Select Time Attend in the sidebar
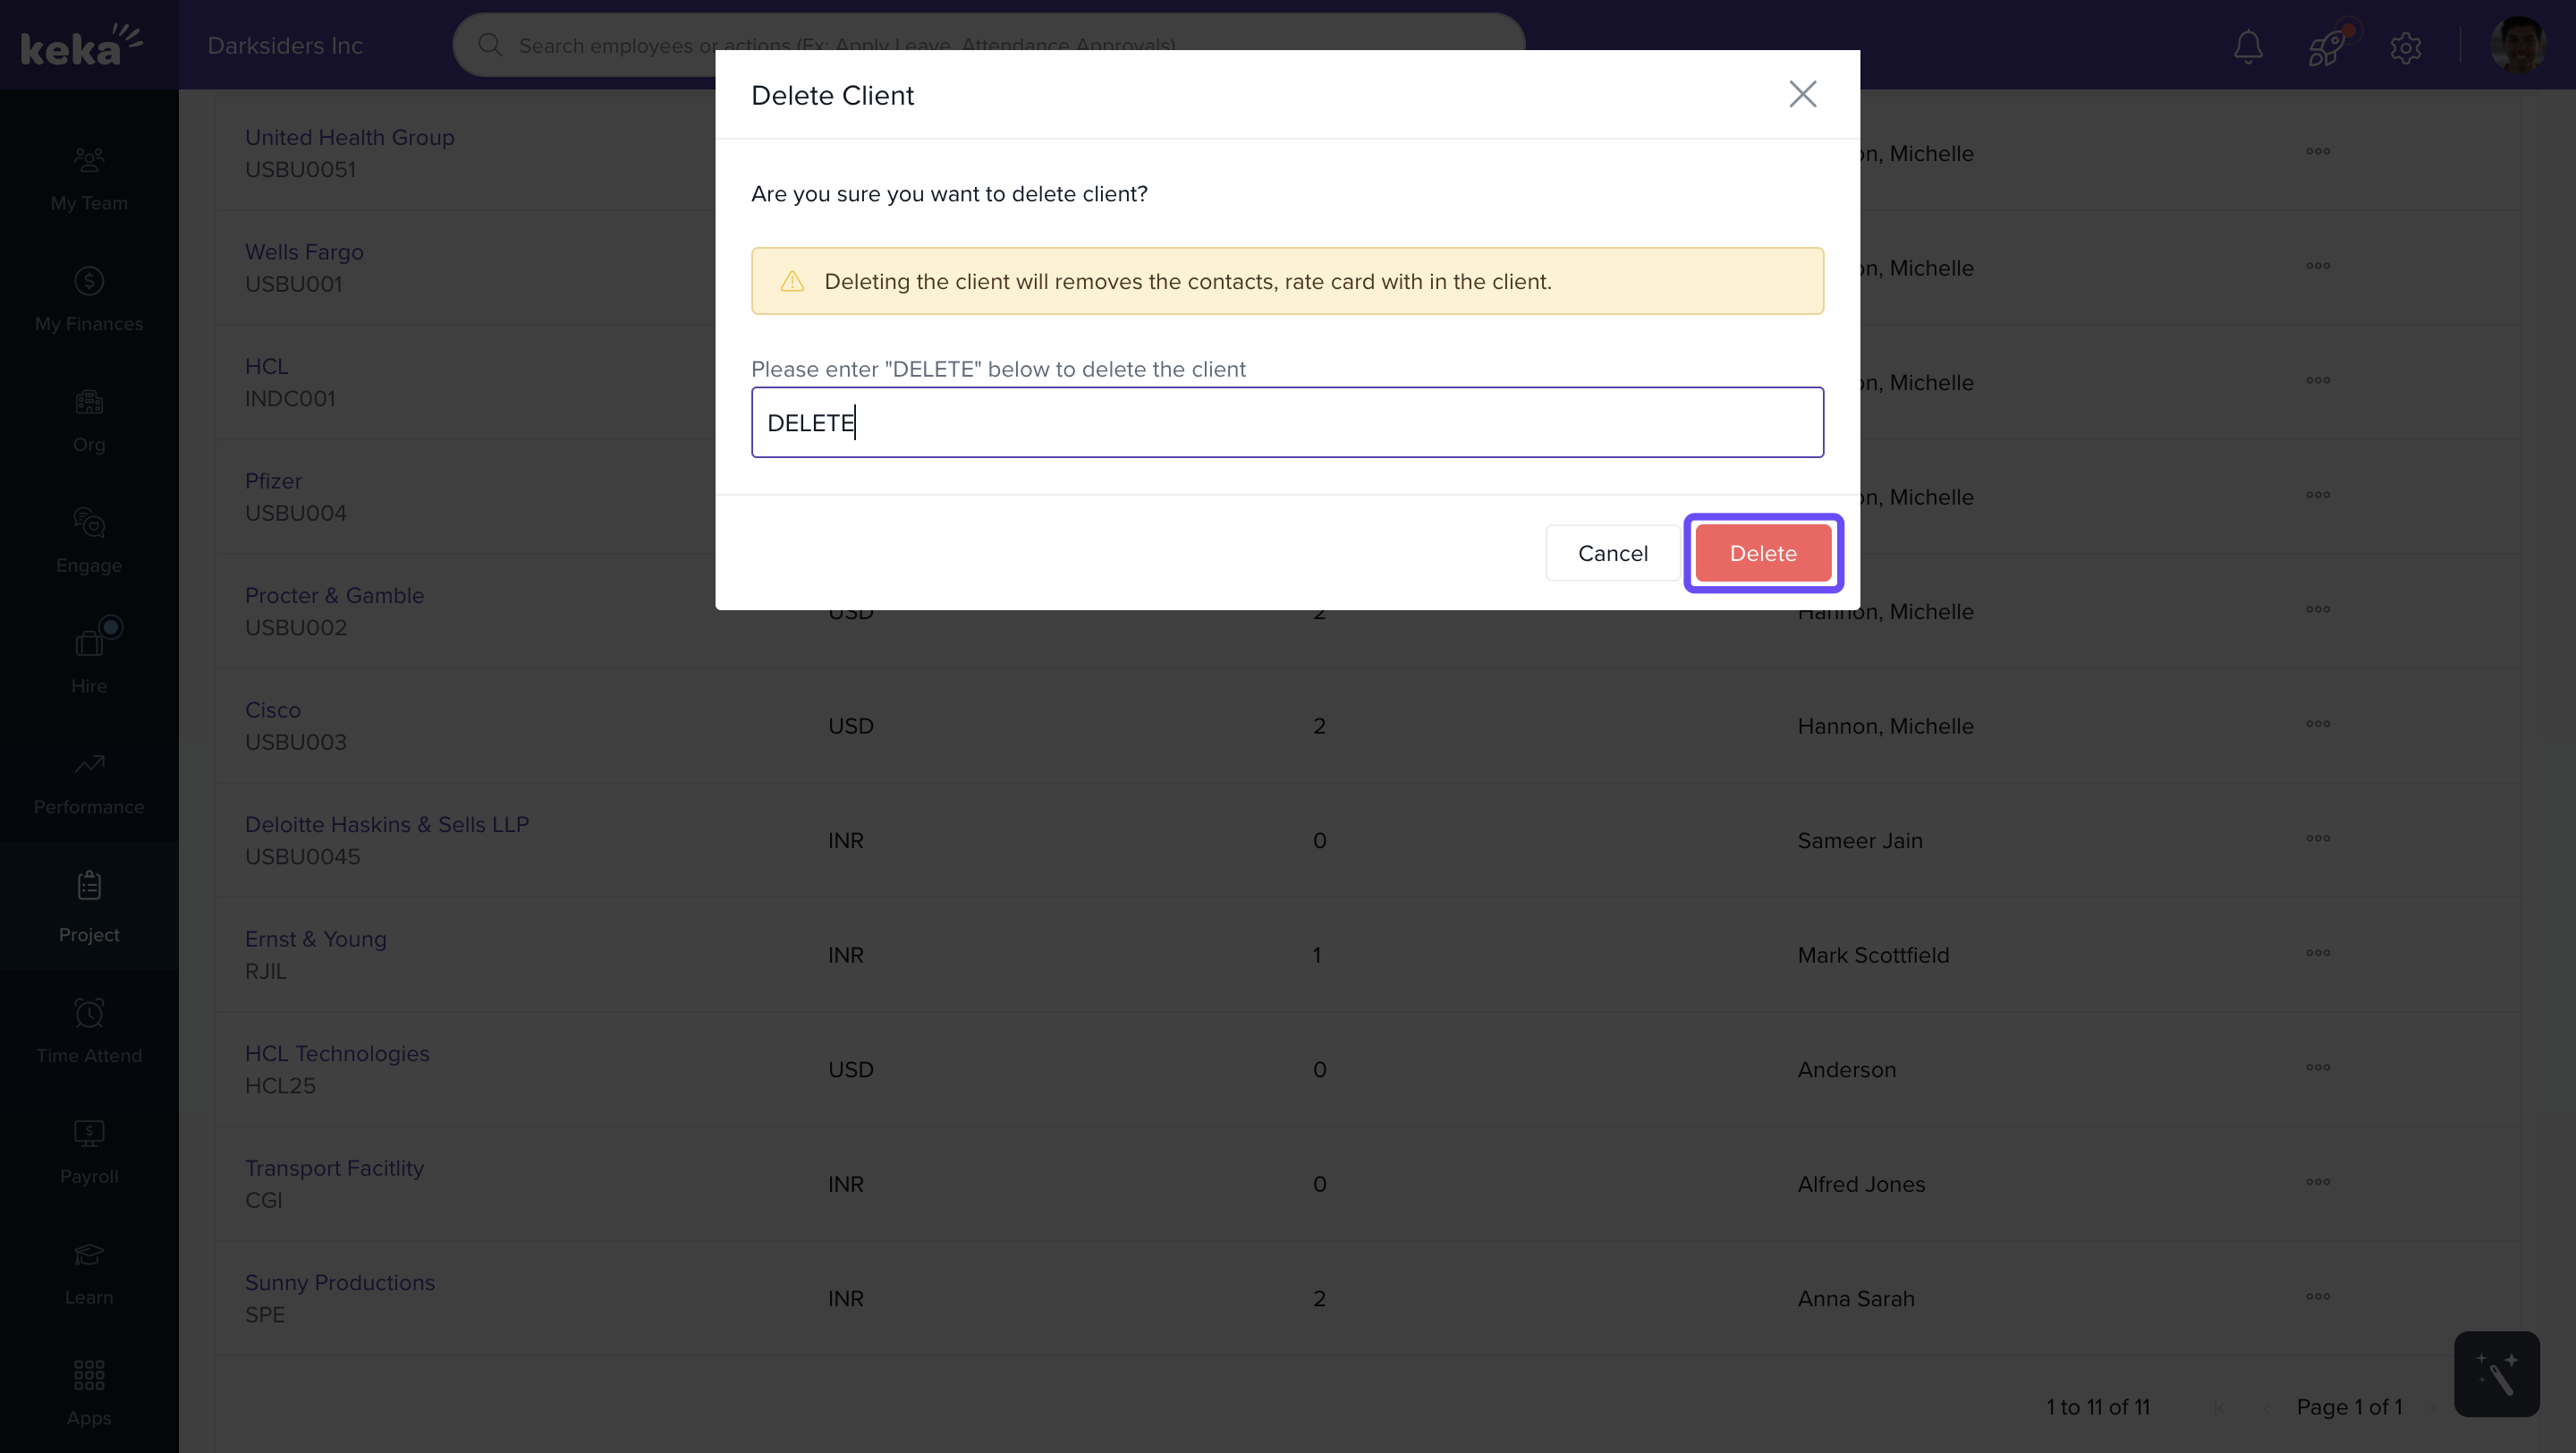Image resolution: width=2576 pixels, height=1453 pixels. pos(89,1030)
